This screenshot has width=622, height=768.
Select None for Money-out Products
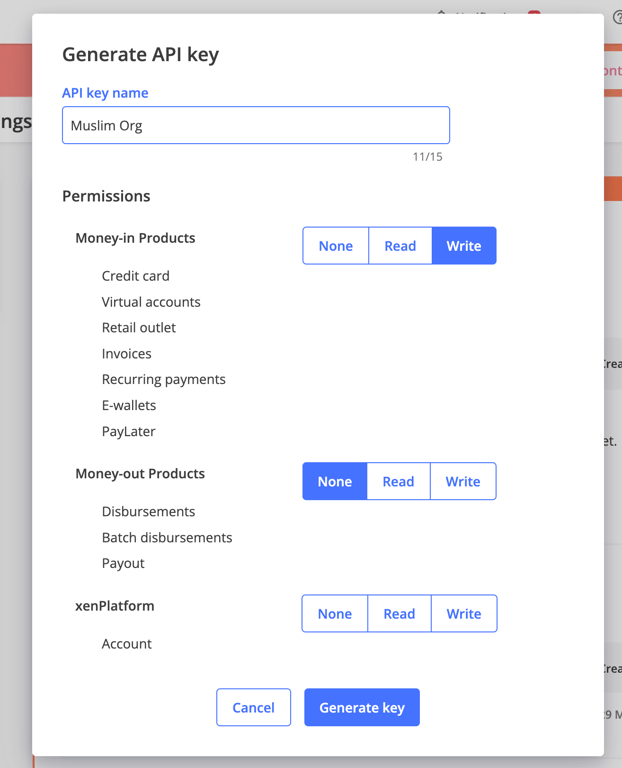click(335, 482)
